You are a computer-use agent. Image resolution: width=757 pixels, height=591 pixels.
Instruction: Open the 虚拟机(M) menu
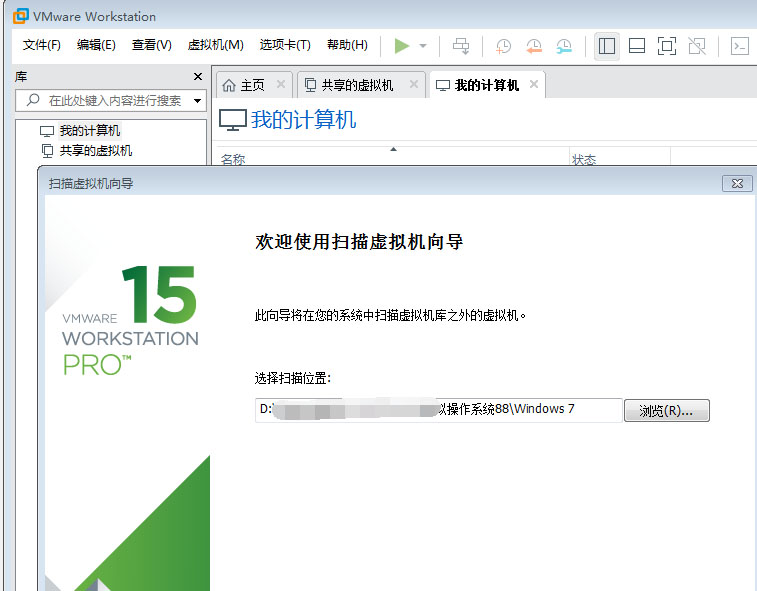[215, 45]
